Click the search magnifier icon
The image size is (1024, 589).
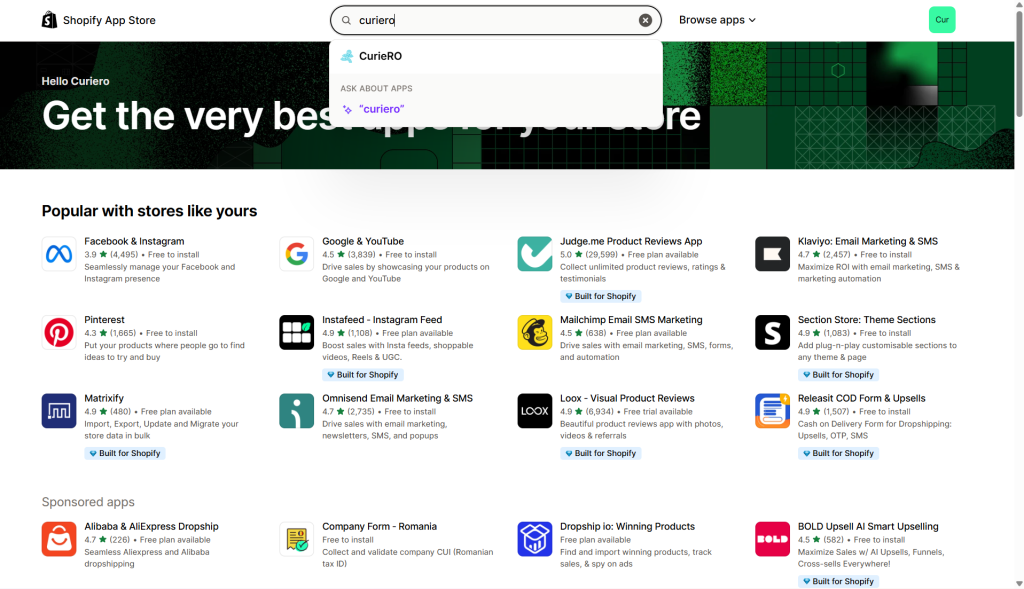coord(346,20)
